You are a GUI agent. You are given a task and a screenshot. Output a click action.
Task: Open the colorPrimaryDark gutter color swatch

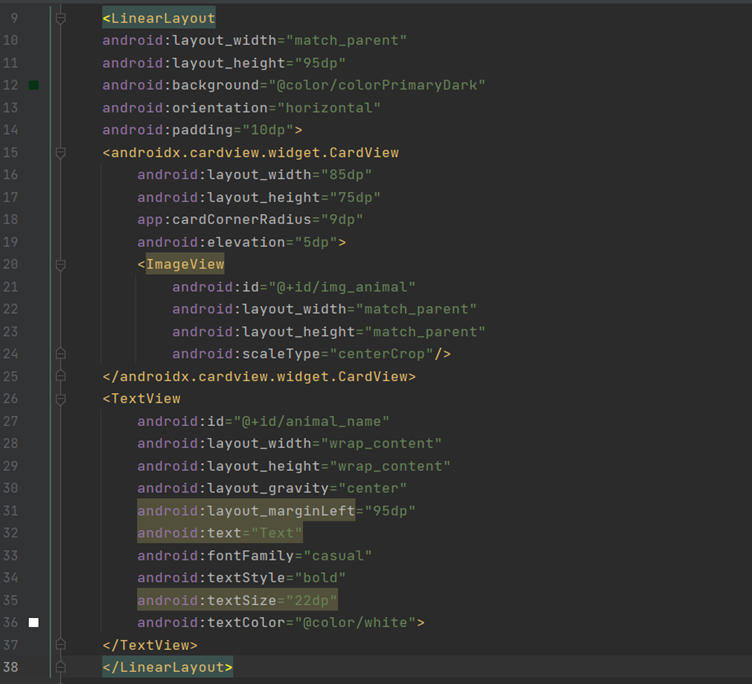click(x=33, y=86)
